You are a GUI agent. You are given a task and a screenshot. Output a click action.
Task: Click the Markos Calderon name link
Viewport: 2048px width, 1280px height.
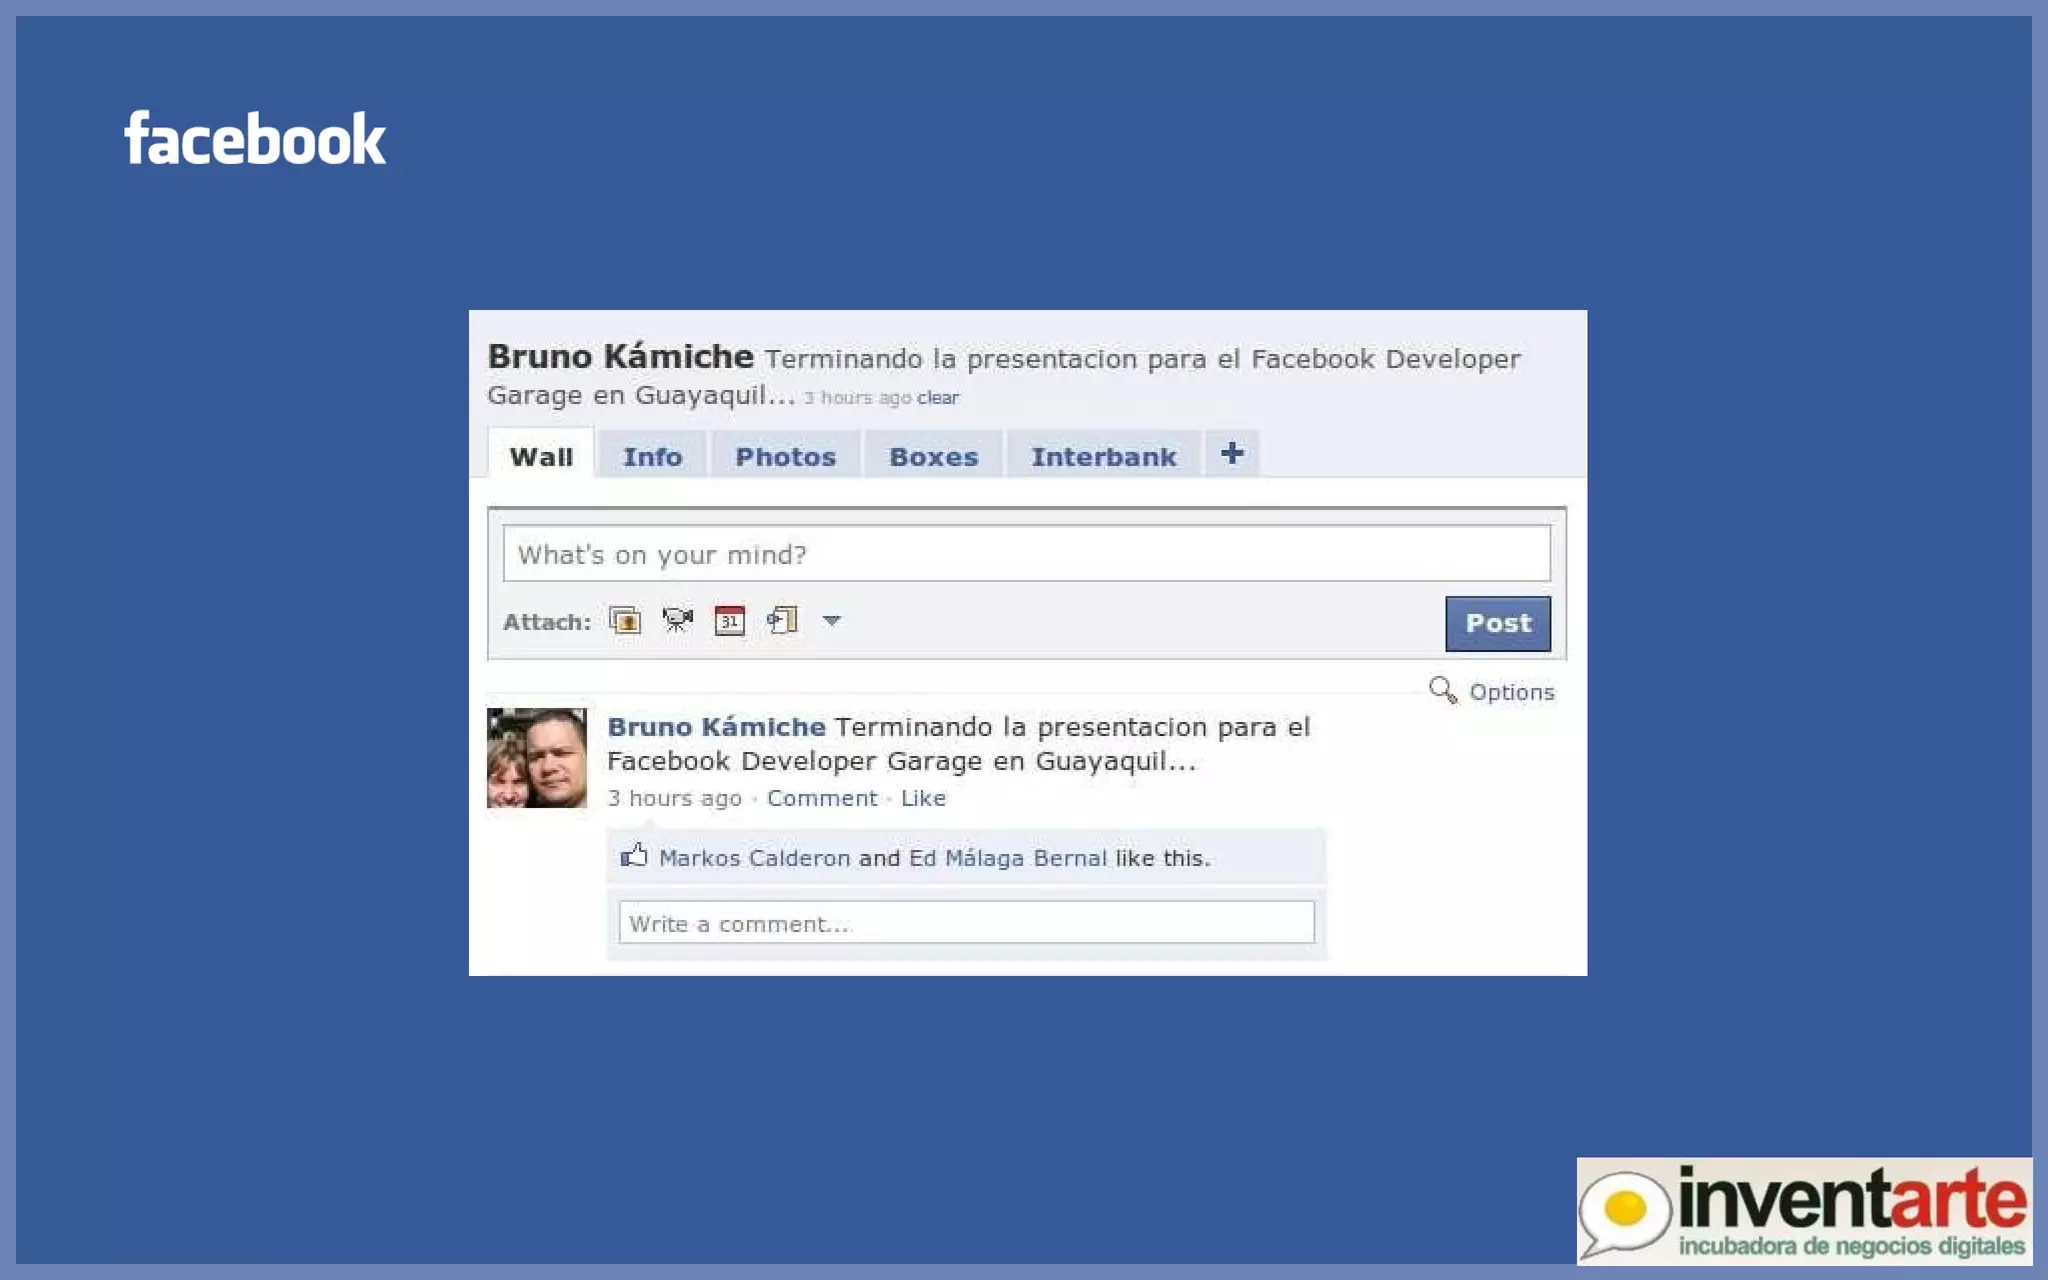point(754,858)
